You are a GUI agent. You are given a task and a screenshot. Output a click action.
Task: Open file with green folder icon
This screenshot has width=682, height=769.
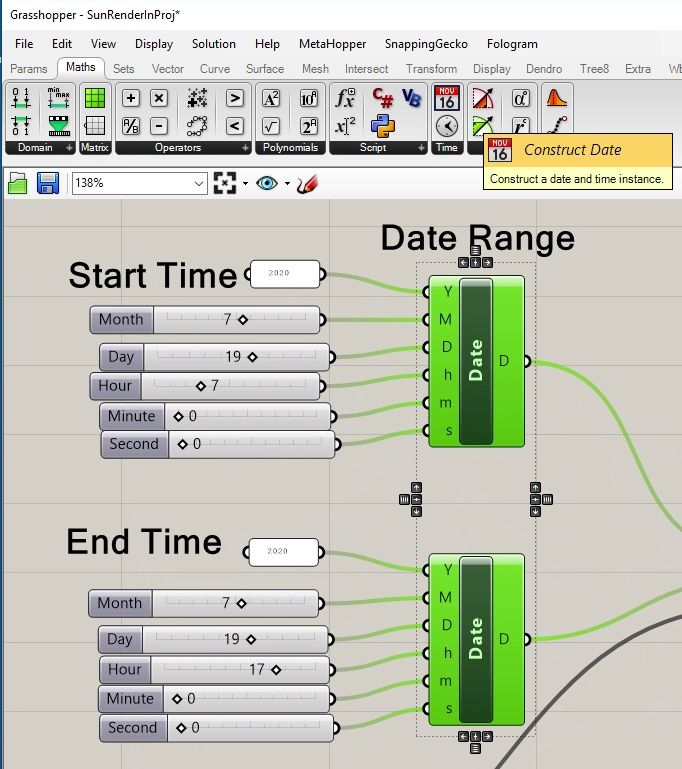click(x=18, y=183)
